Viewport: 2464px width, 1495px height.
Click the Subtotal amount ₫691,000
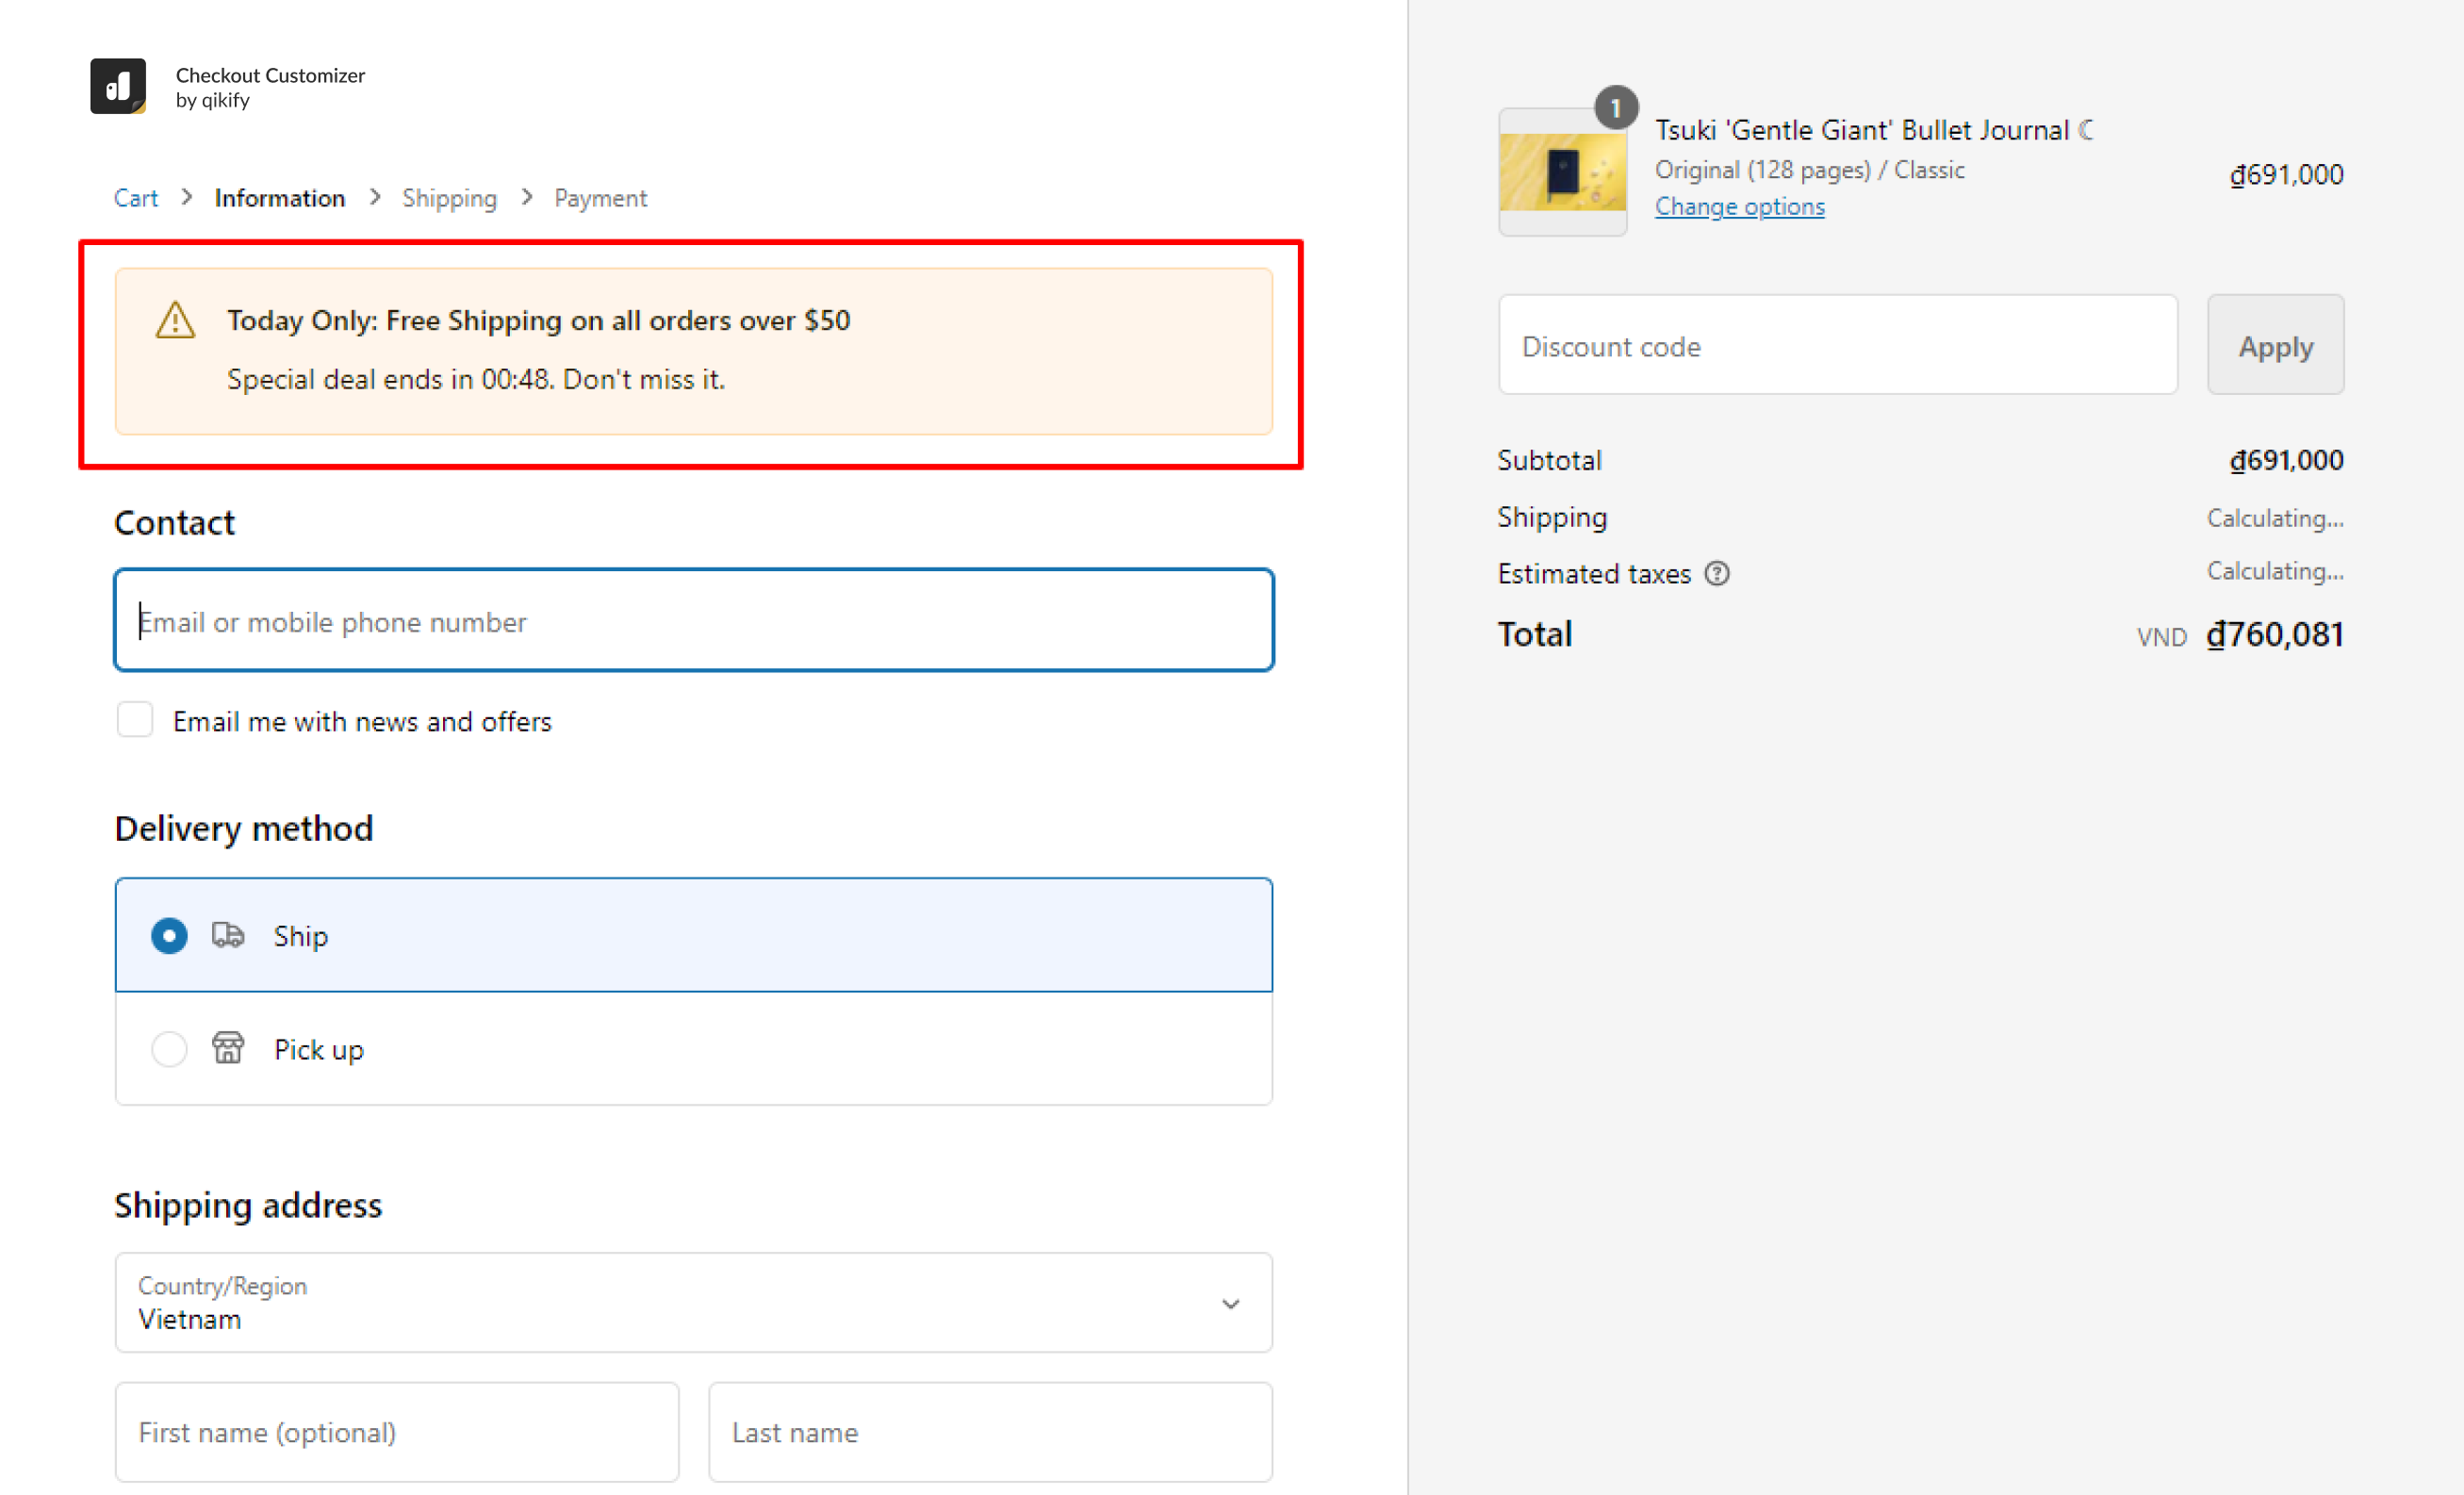click(2287, 460)
